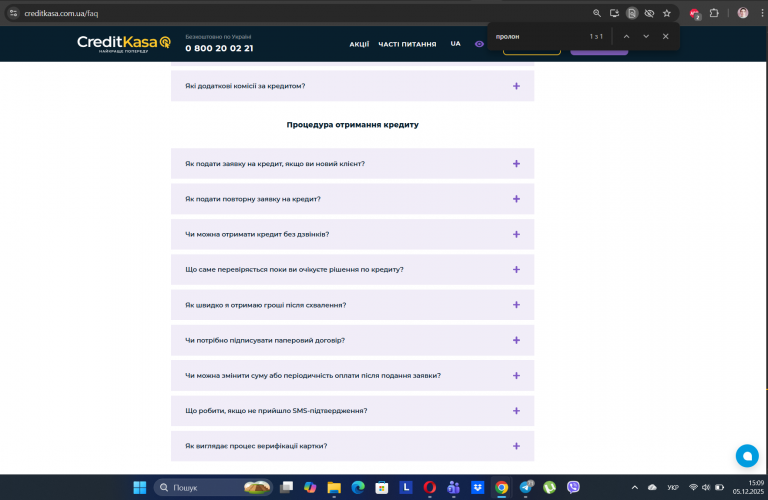Expand 'Як подати повторну заявку на кредит?'
The height and width of the screenshot is (500, 768).
[x=352, y=199]
